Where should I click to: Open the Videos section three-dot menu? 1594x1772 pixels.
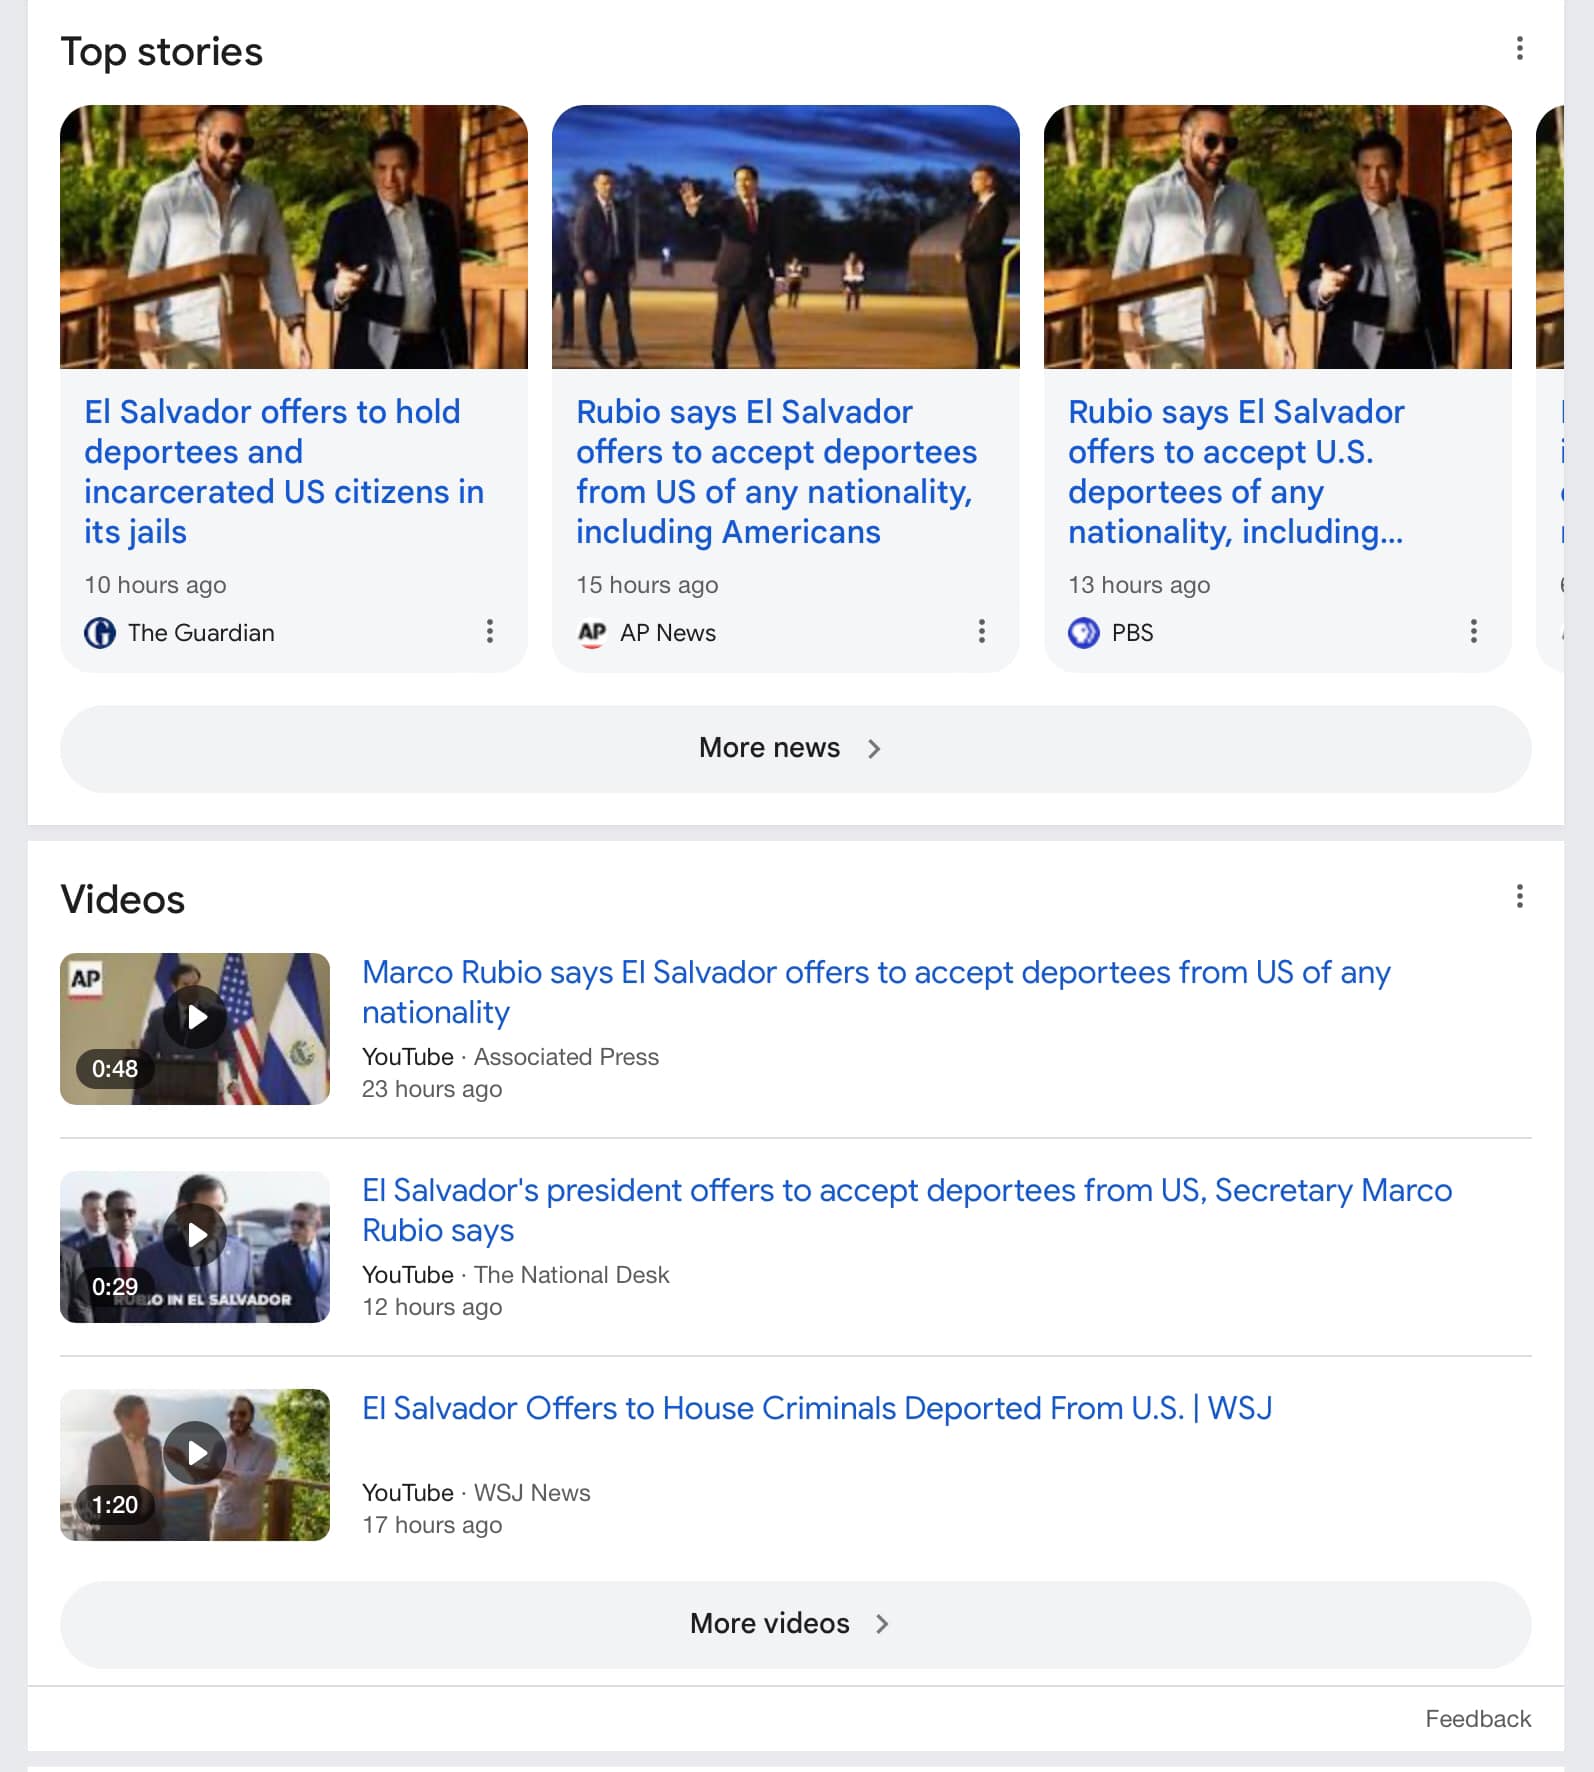(1519, 897)
